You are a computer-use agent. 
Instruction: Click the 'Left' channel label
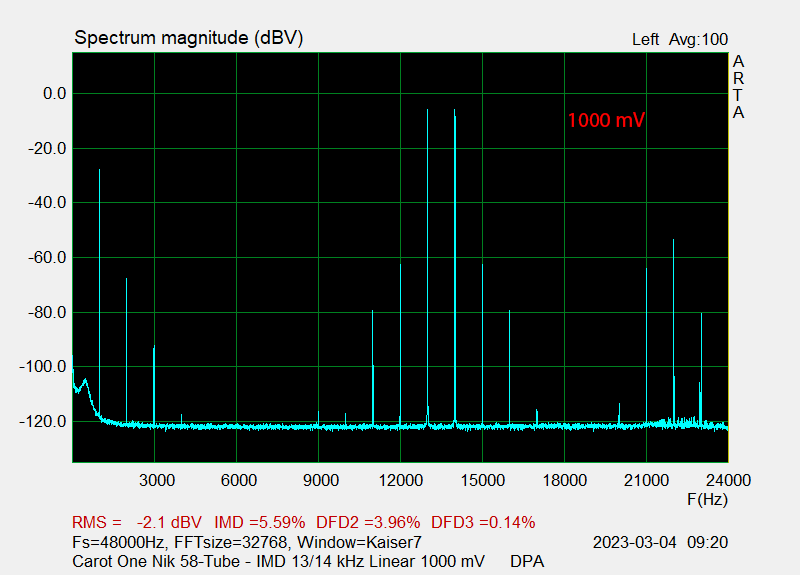point(645,40)
